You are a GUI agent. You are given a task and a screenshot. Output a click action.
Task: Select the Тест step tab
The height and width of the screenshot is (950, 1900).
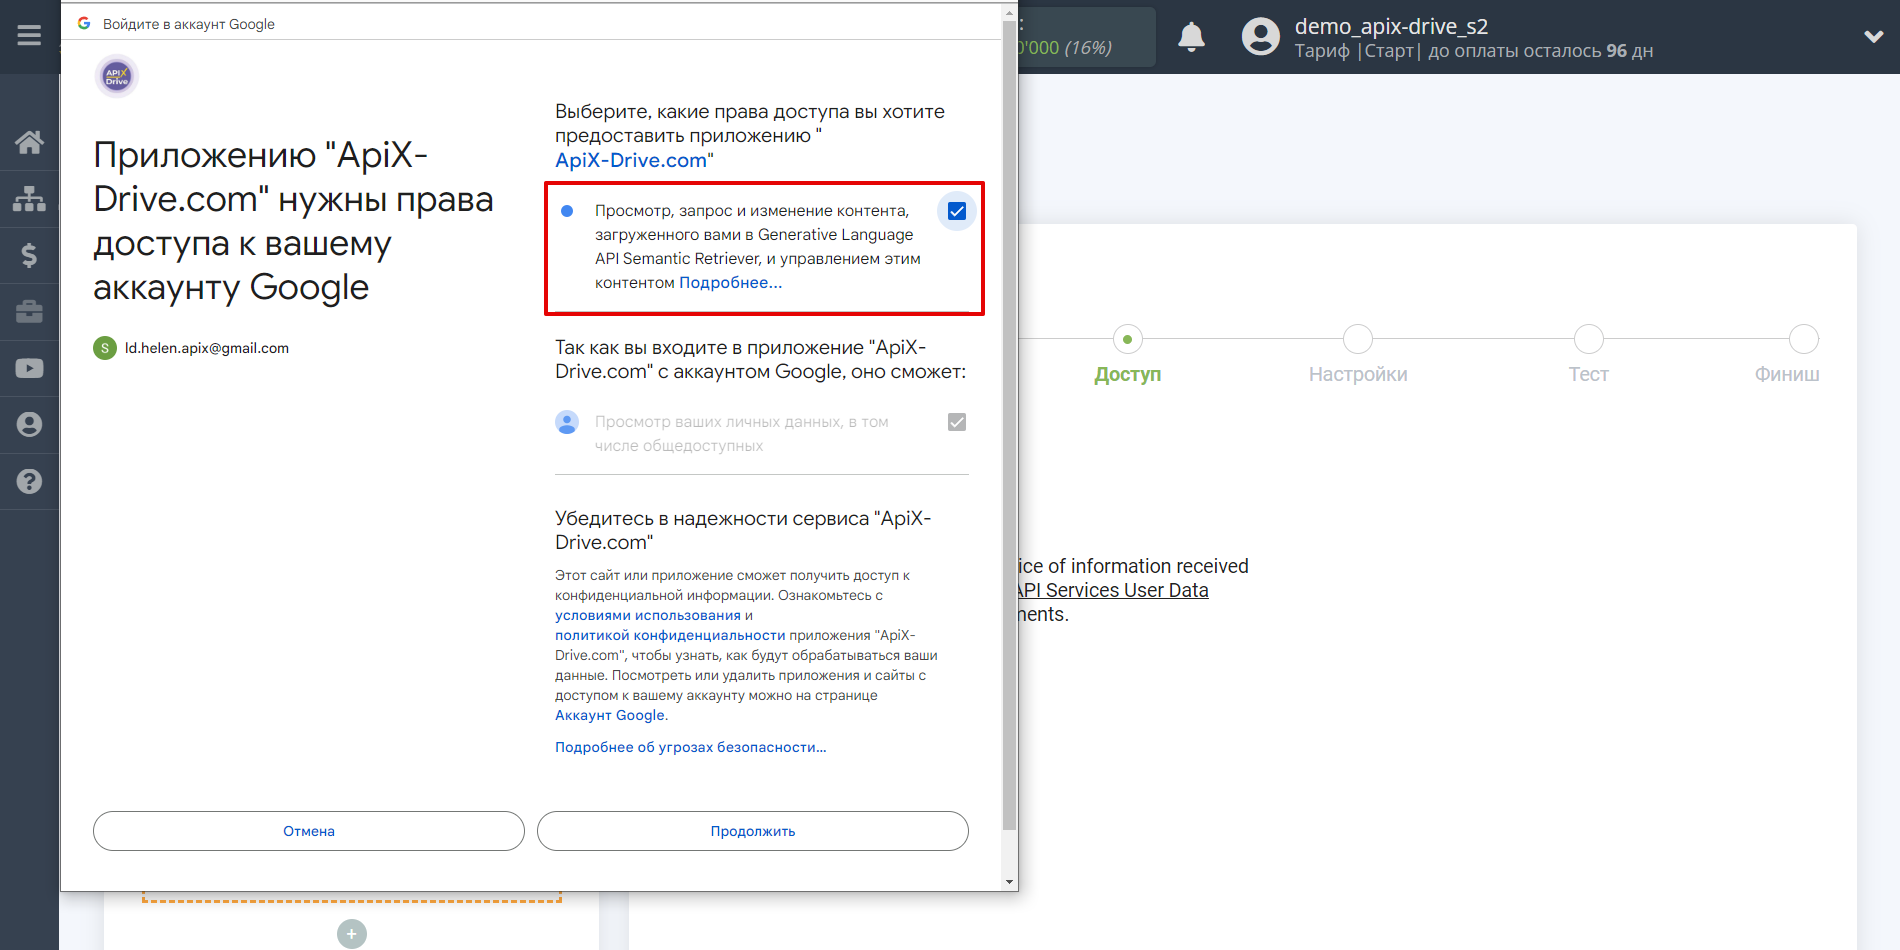[1588, 374]
